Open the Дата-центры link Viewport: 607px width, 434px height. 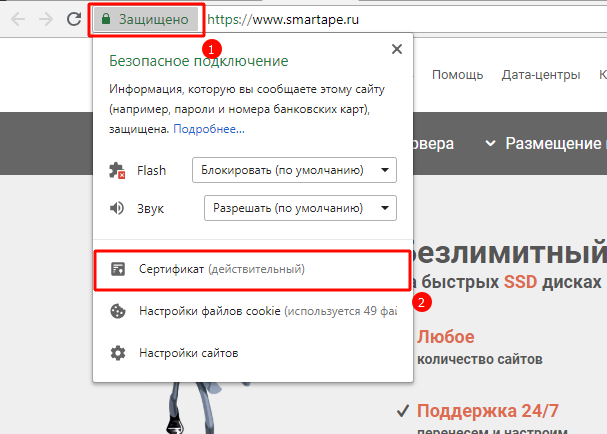click(542, 75)
